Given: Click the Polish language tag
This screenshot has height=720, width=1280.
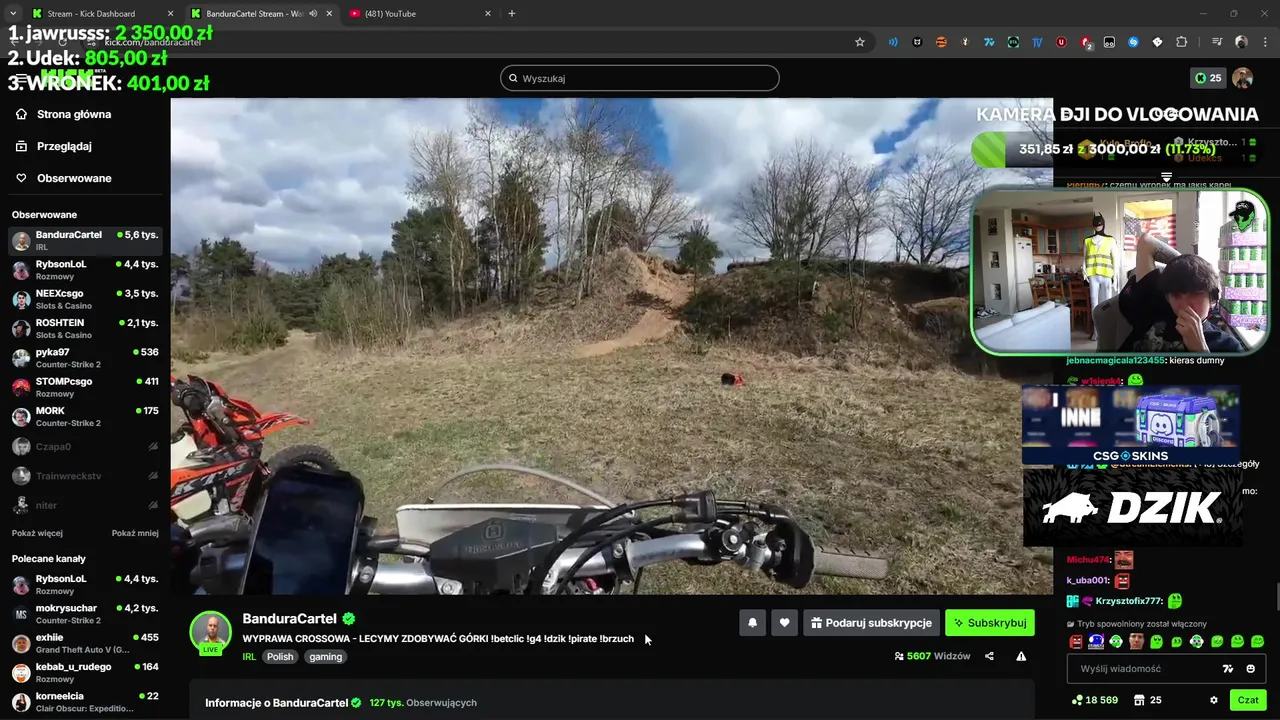Looking at the screenshot, I should tap(280, 657).
